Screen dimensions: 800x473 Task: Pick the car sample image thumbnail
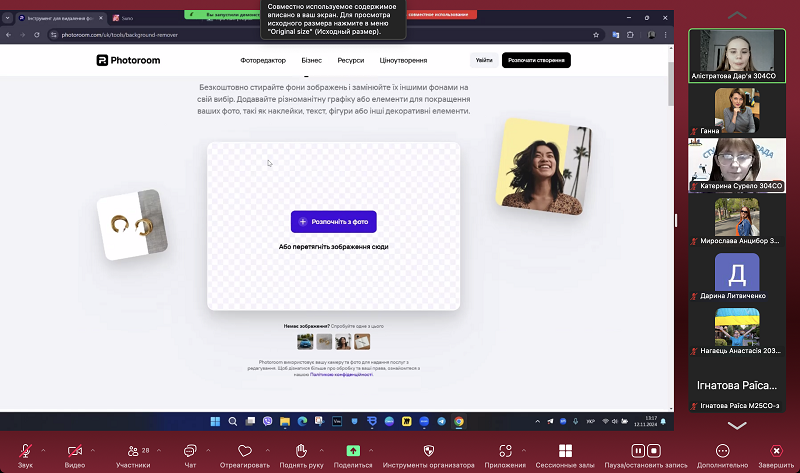point(305,341)
